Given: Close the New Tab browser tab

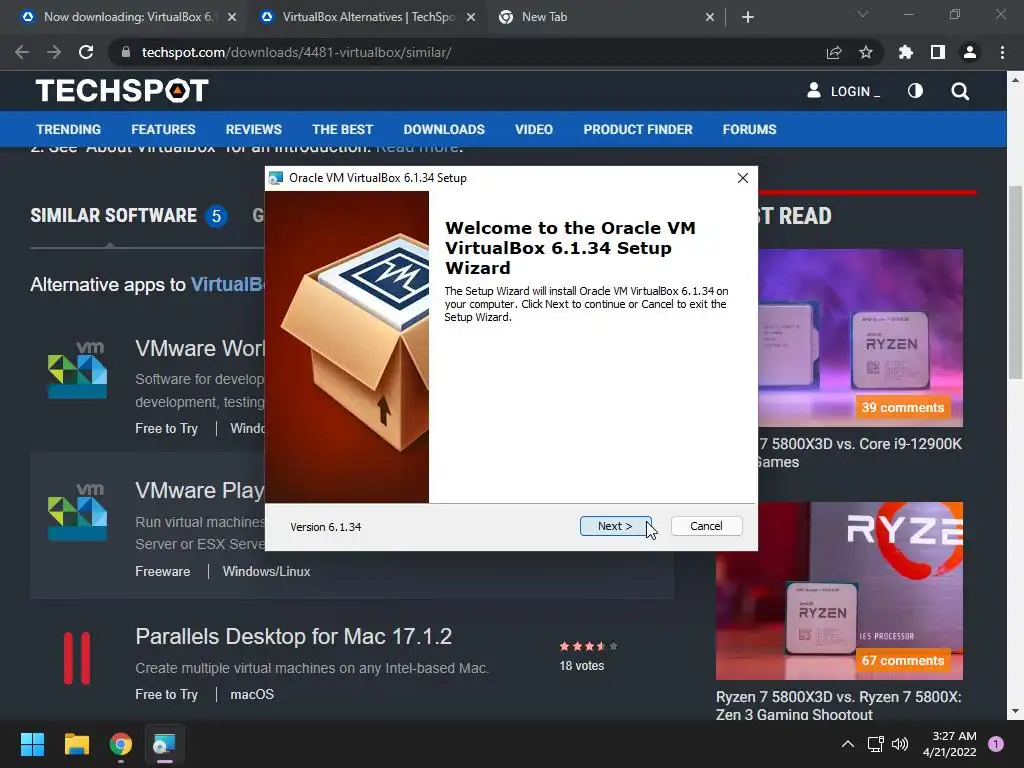Looking at the screenshot, I should [710, 17].
